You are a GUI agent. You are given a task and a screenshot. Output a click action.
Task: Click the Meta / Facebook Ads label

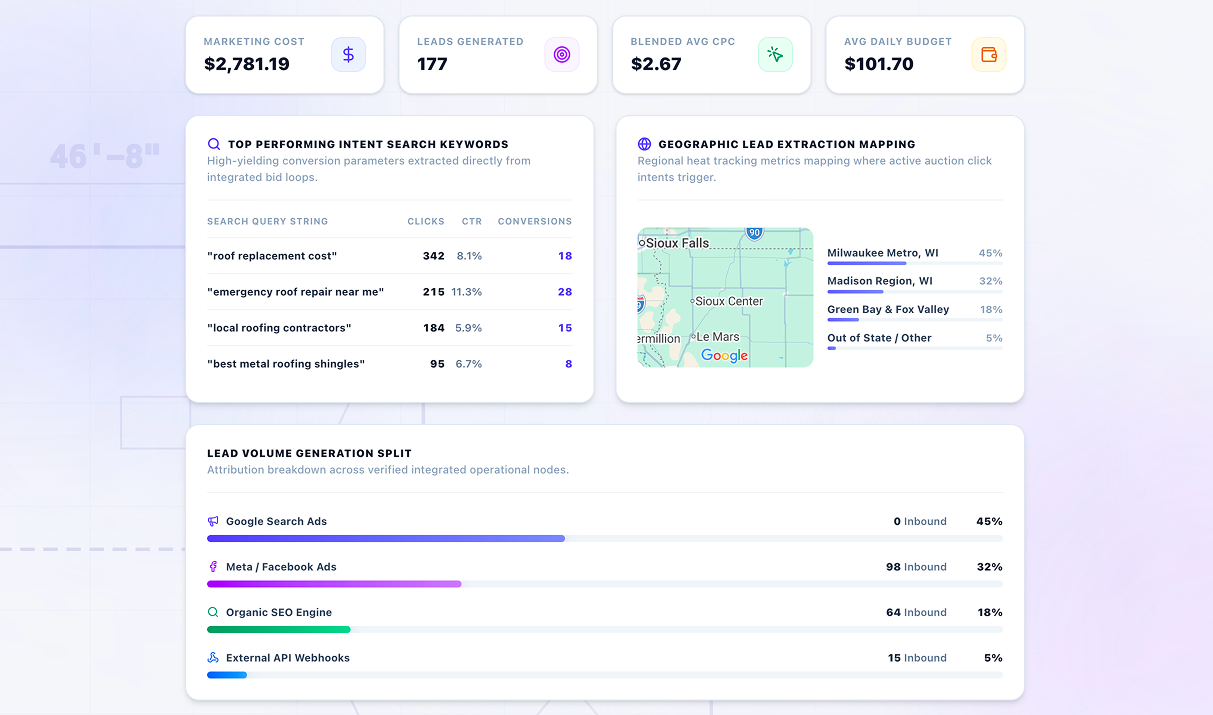click(x=281, y=567)
